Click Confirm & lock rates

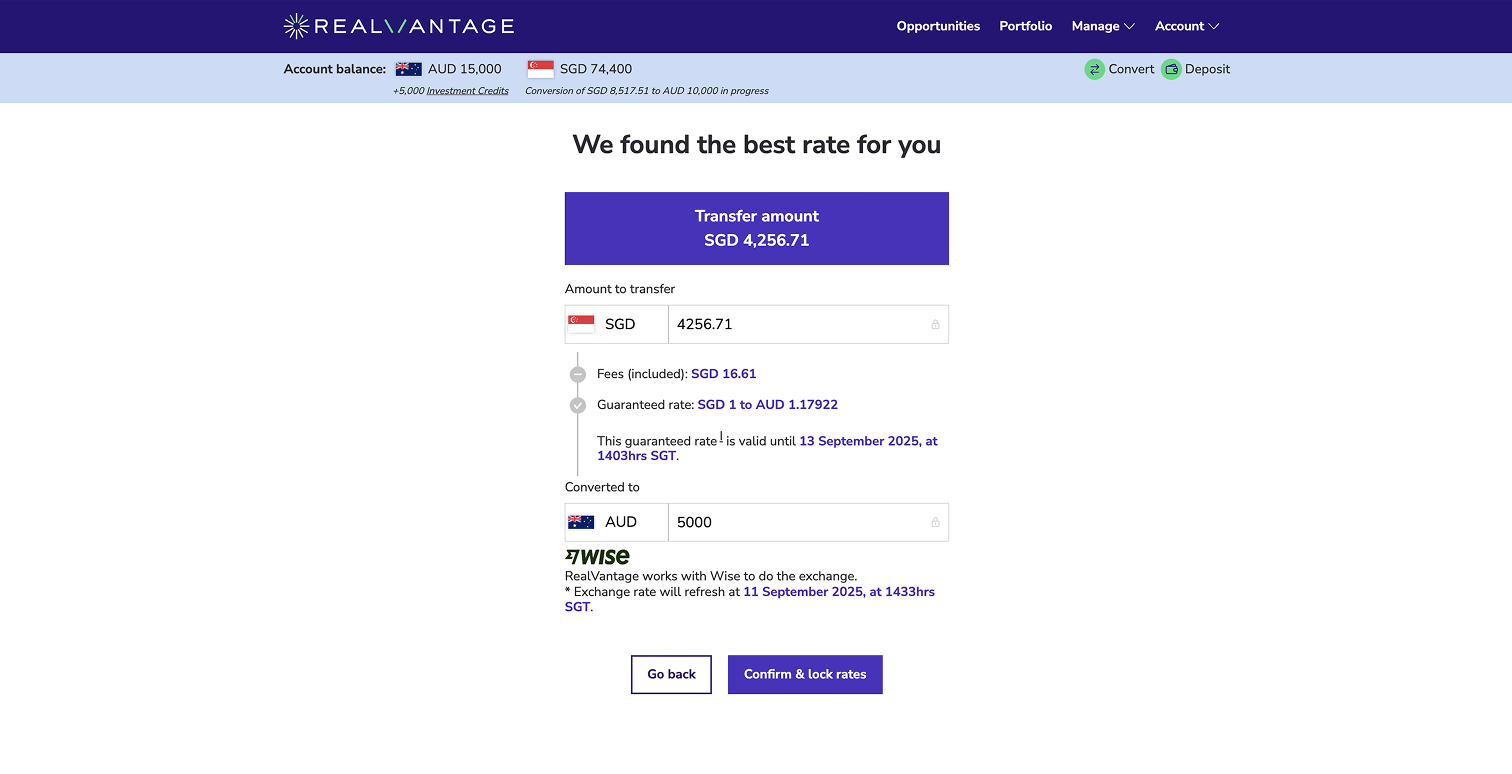(805, 674)
